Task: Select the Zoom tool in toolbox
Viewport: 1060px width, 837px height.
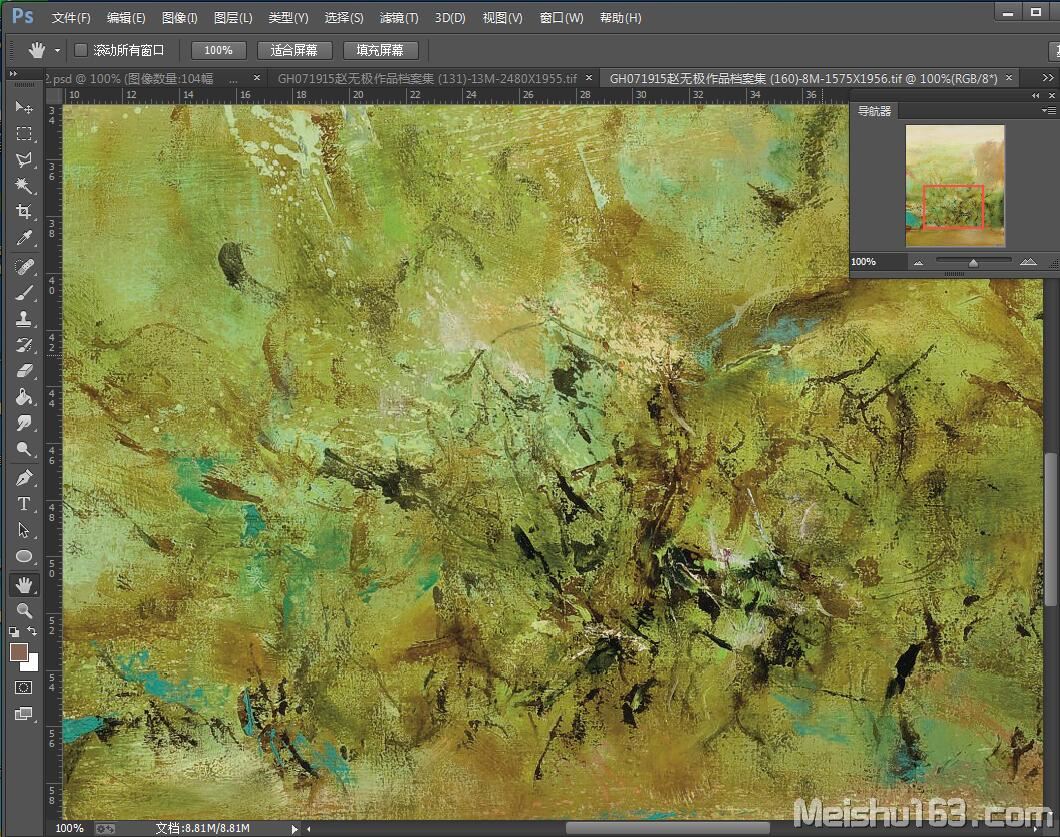Action: (24, 611)
